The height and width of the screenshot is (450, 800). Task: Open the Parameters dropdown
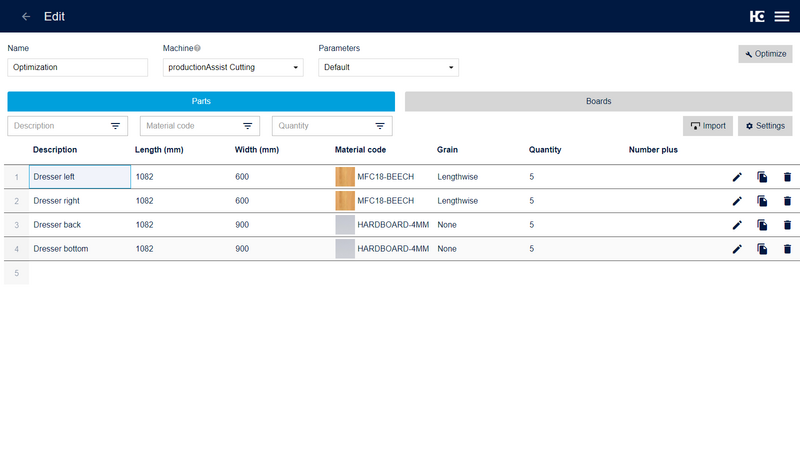tap(389, 67)
